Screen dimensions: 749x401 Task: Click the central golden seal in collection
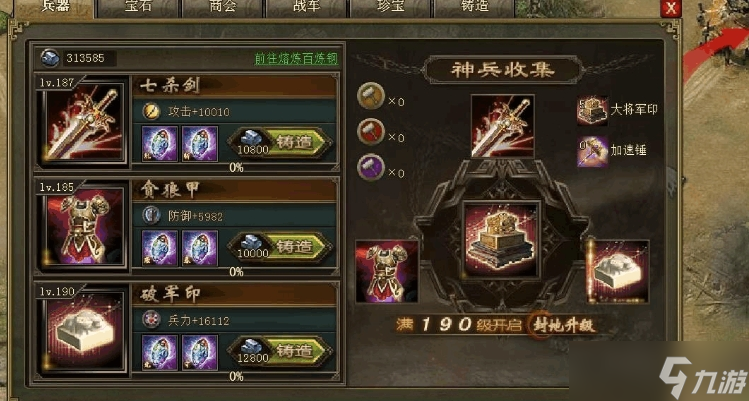502,239
